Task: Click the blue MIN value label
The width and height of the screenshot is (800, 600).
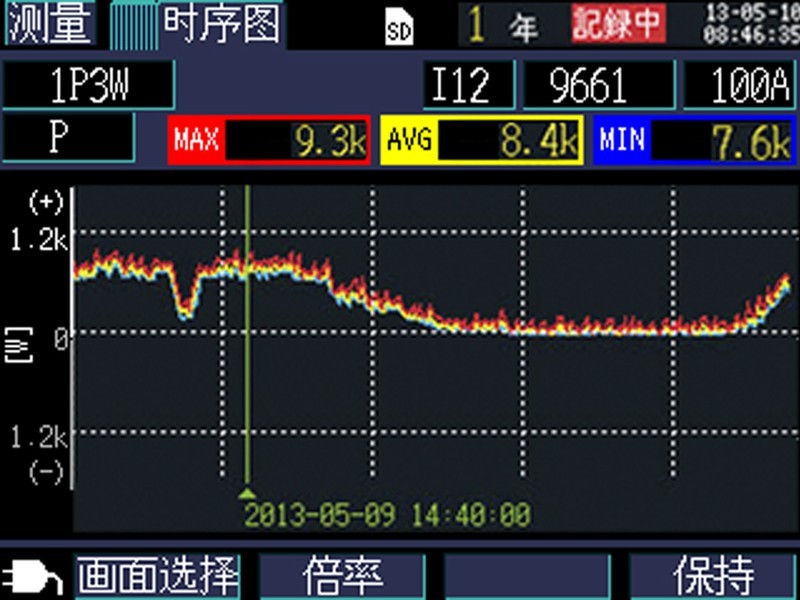Action: (x=622, y=140)
